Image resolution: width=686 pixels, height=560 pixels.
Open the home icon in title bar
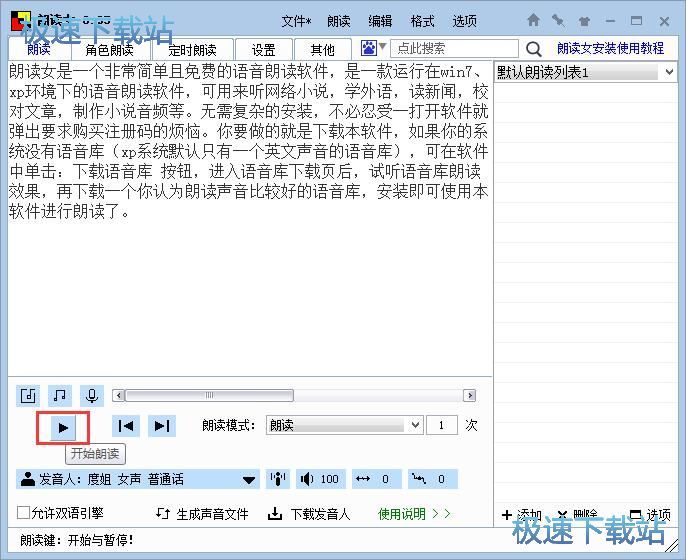click(x=533, y=20)
